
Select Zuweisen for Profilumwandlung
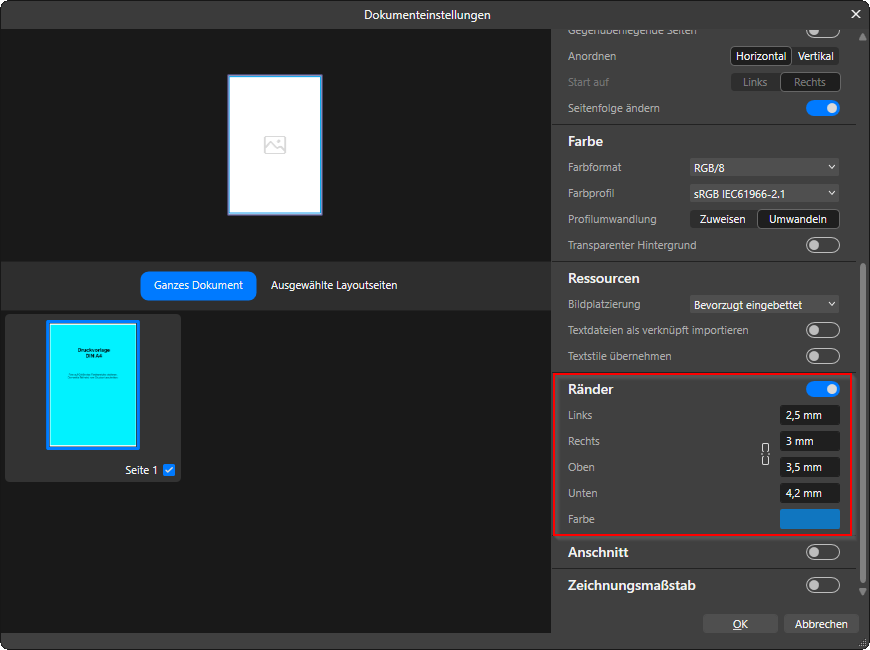pos(722,219)
